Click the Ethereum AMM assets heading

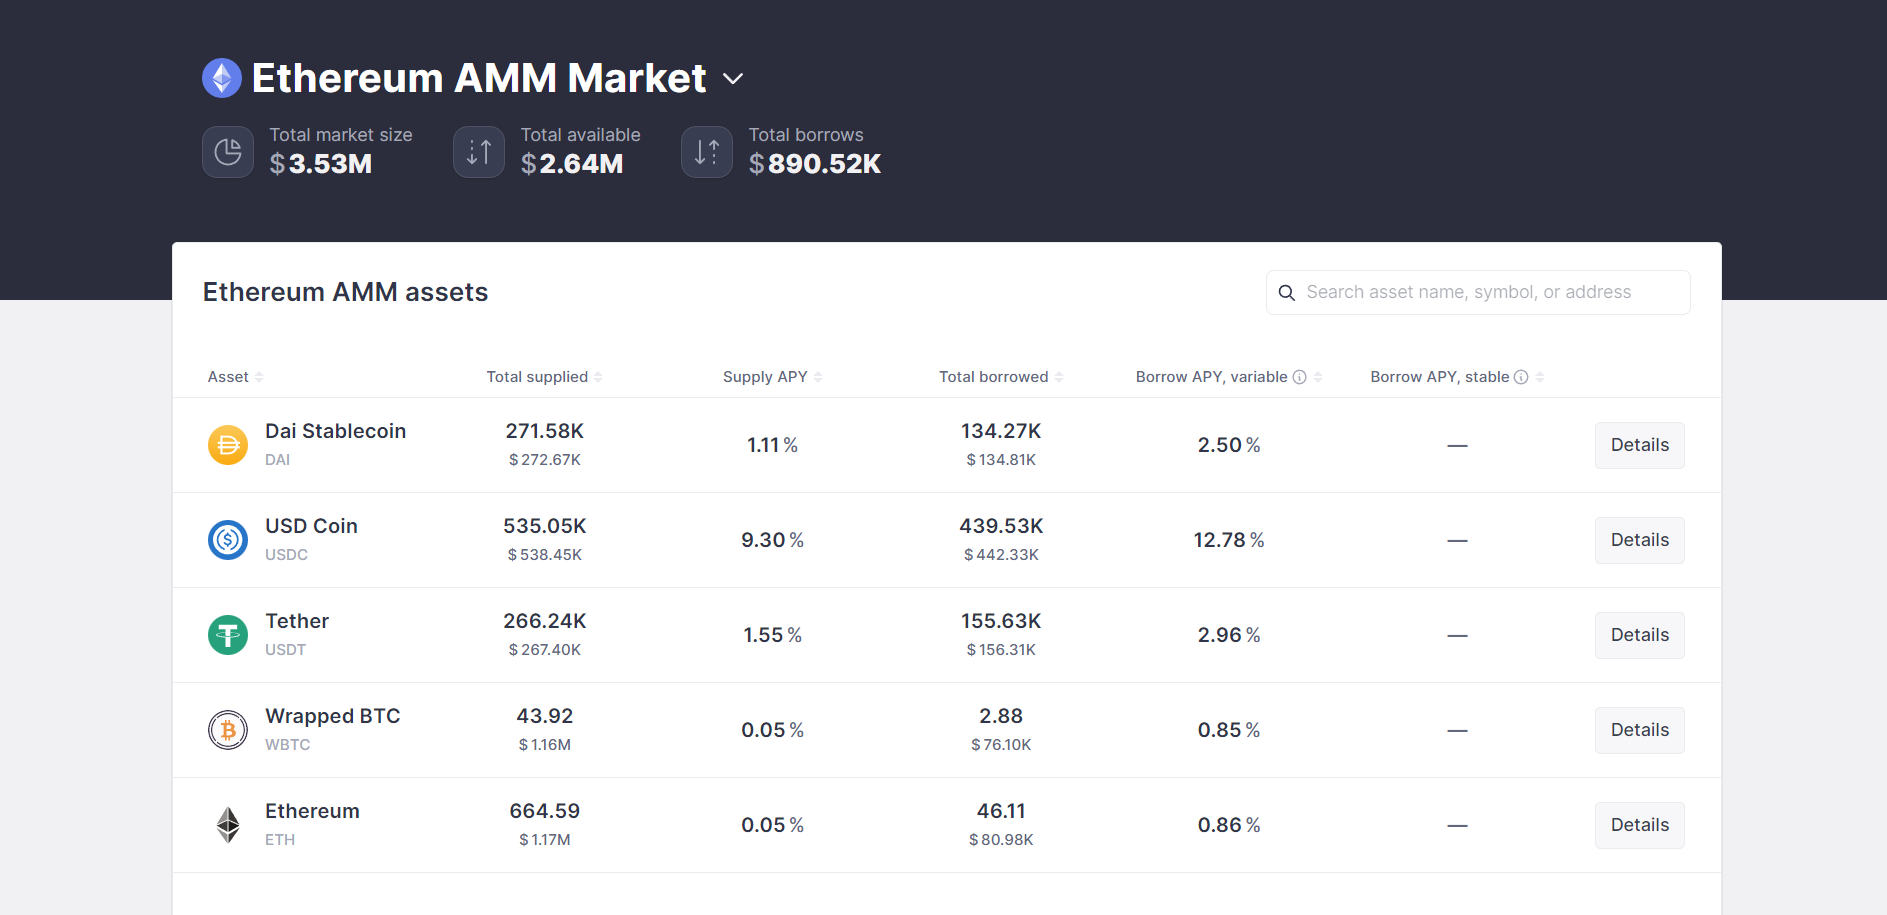pos(345,292)
